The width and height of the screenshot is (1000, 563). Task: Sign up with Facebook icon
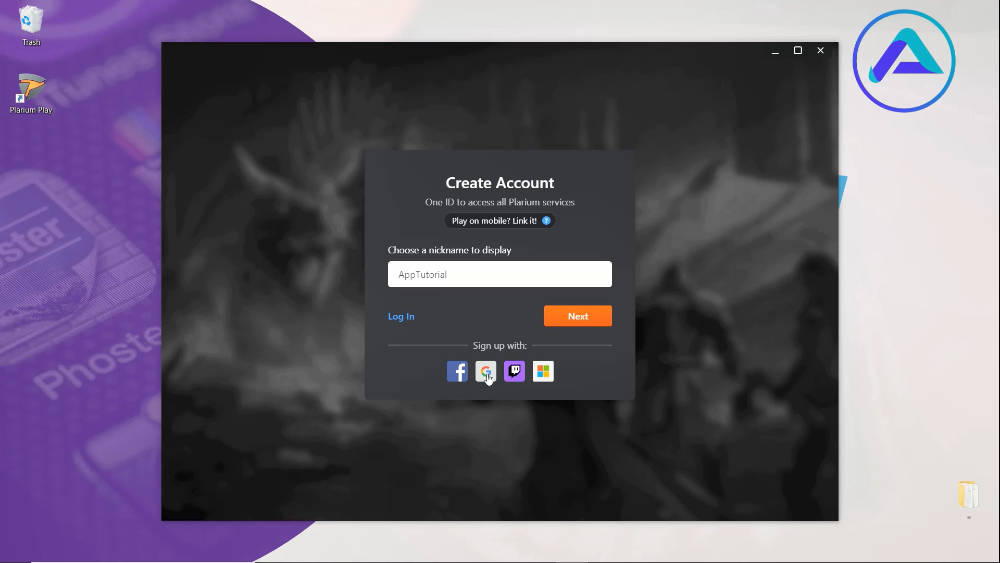tap(457, 371)
